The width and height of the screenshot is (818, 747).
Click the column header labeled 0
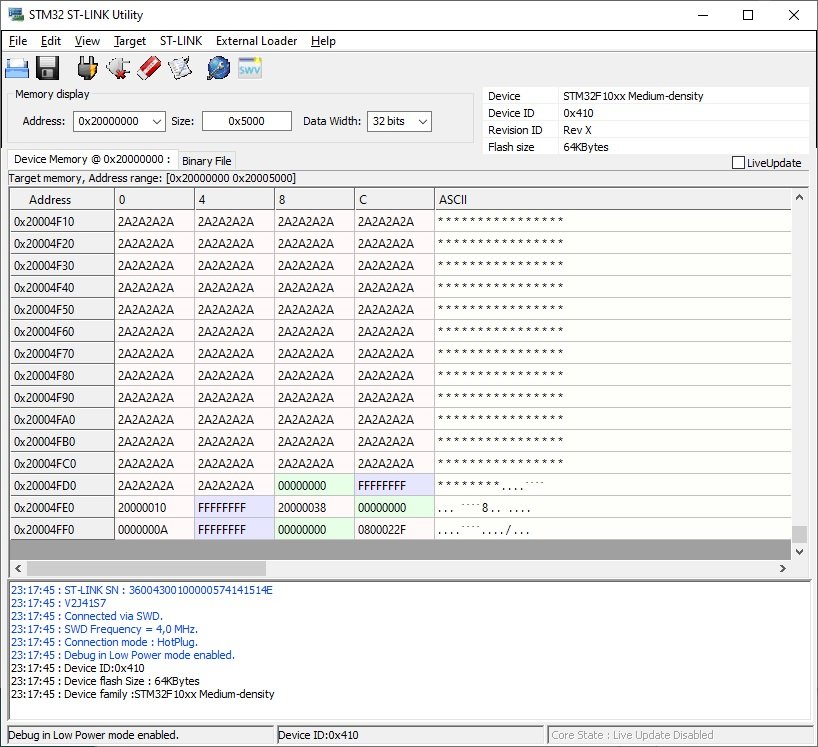pyautogui.click(x=154, y=199)
